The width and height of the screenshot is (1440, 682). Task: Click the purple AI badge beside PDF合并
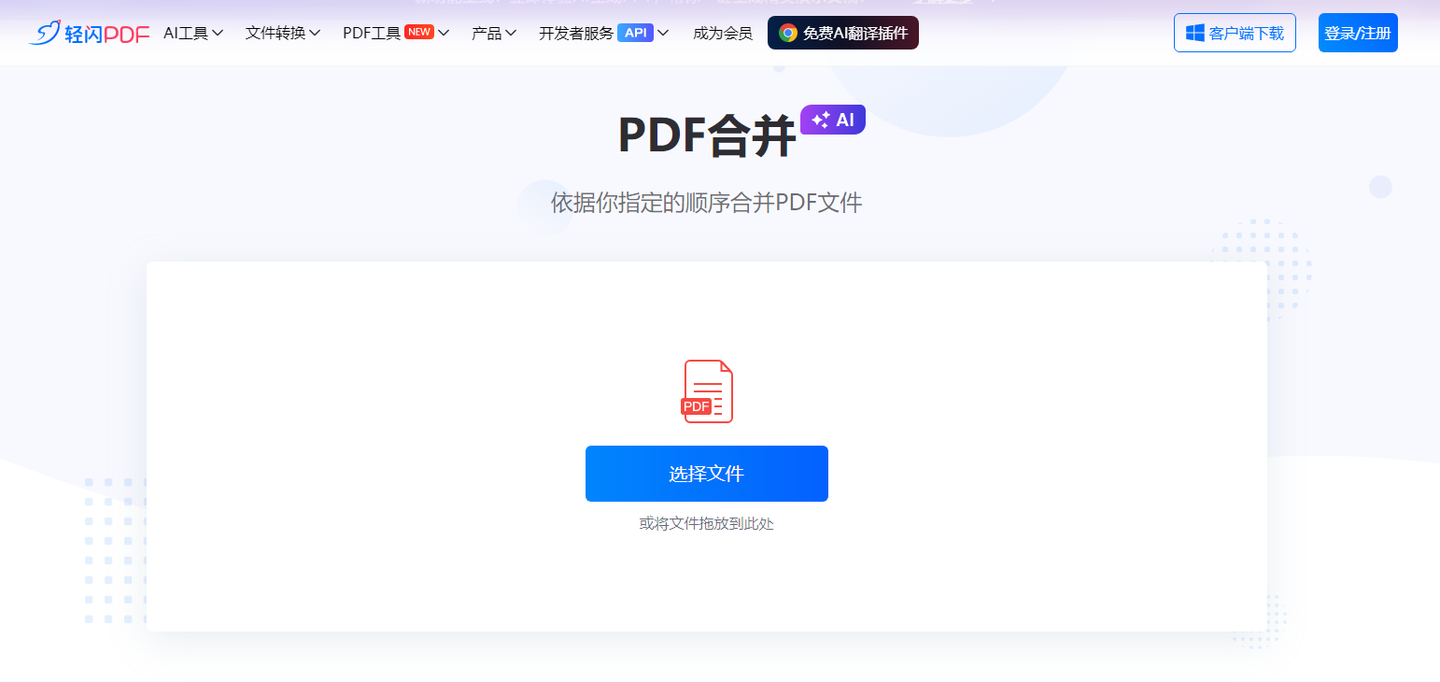832,120
